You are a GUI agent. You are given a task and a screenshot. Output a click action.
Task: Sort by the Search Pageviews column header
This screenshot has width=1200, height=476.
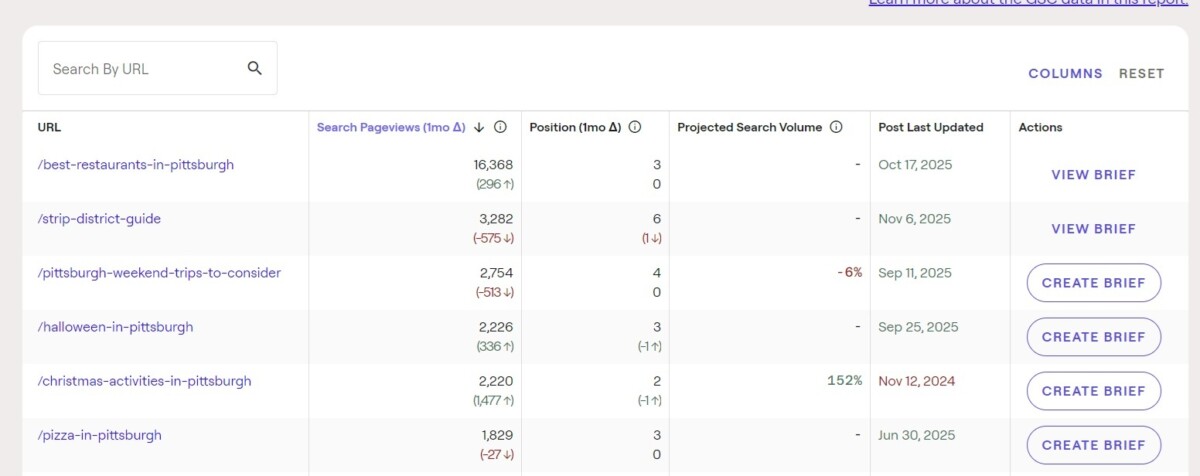click(x=391, y=127)
